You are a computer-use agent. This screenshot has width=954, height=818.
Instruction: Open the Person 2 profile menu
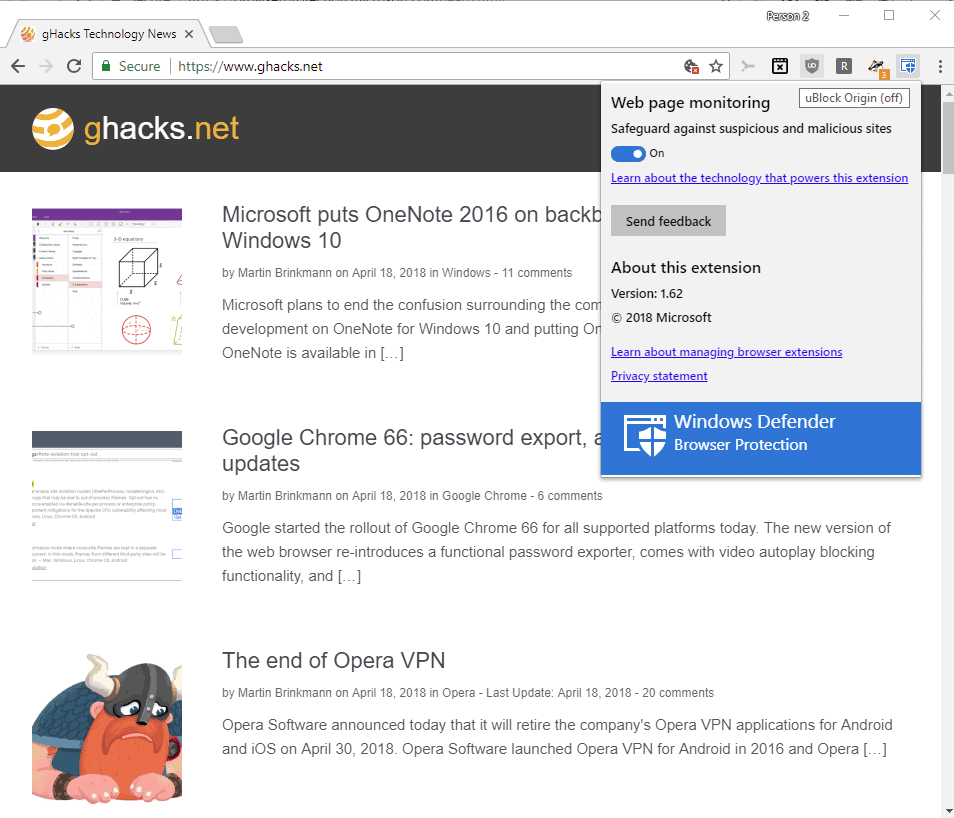[787, 15]
